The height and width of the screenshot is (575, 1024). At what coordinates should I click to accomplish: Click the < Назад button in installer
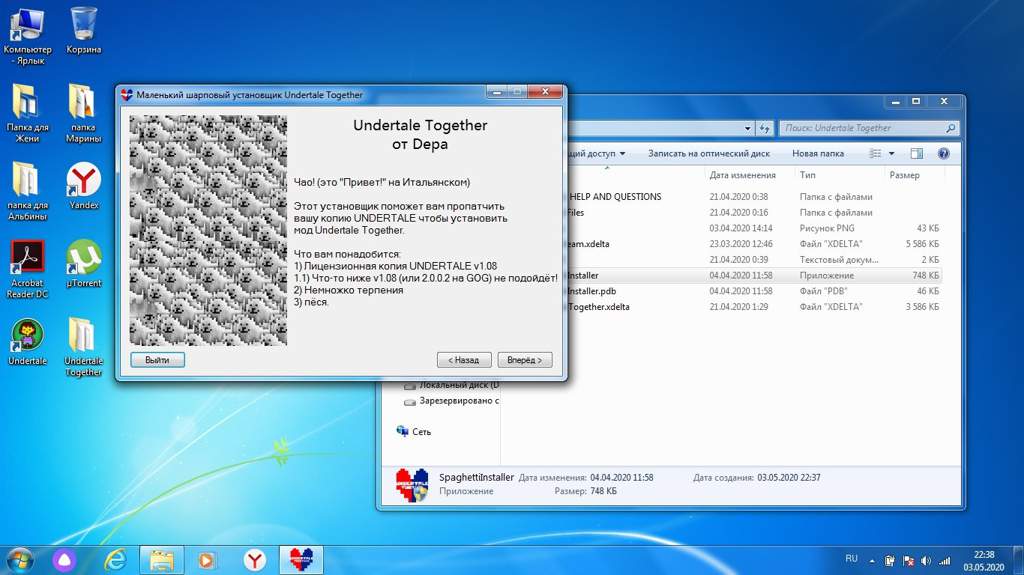pyautogui.click(x=463, y=360)
